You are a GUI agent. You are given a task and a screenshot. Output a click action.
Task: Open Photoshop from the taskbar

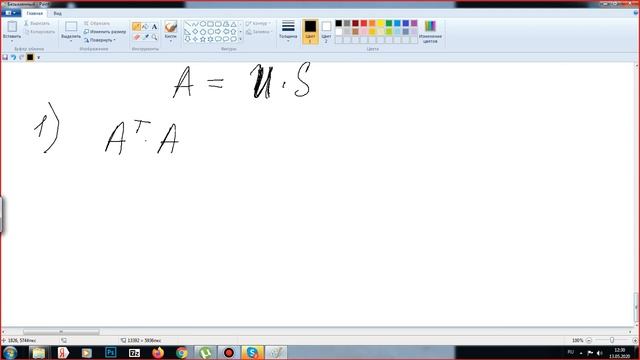(111, 352)
